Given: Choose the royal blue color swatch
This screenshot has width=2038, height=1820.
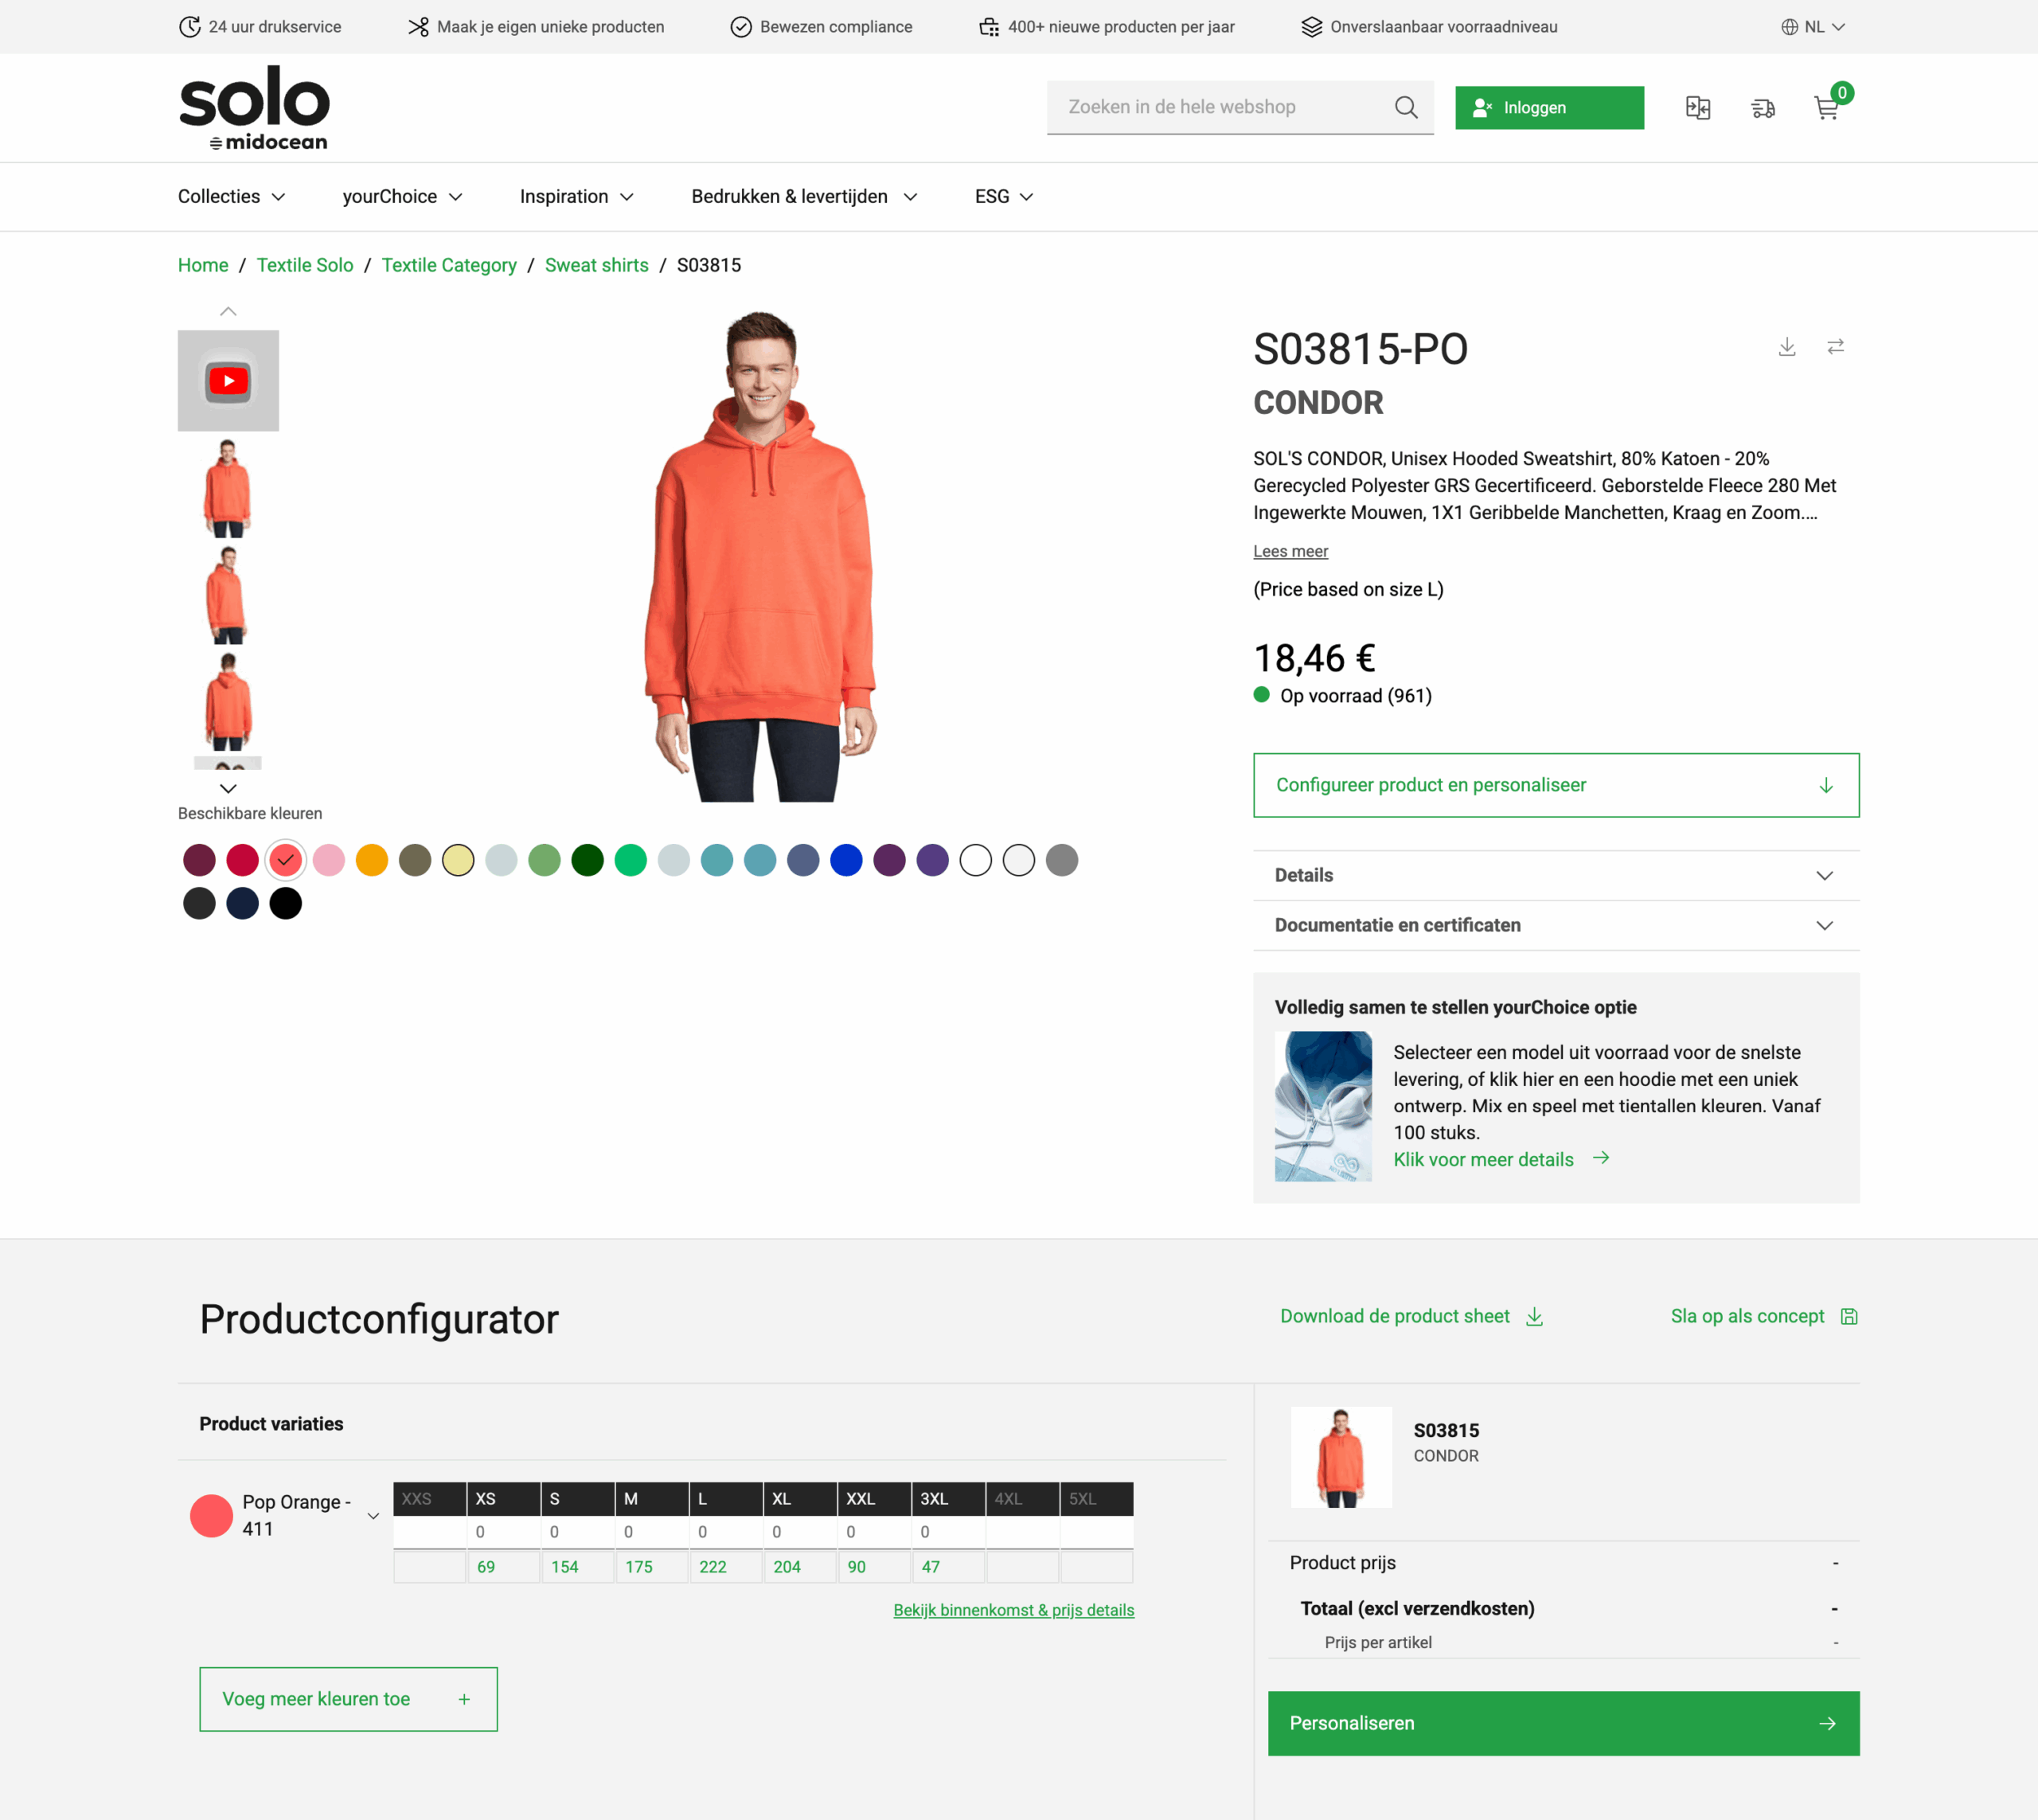Looking at the screenshot, I should [x=846, y=860].
